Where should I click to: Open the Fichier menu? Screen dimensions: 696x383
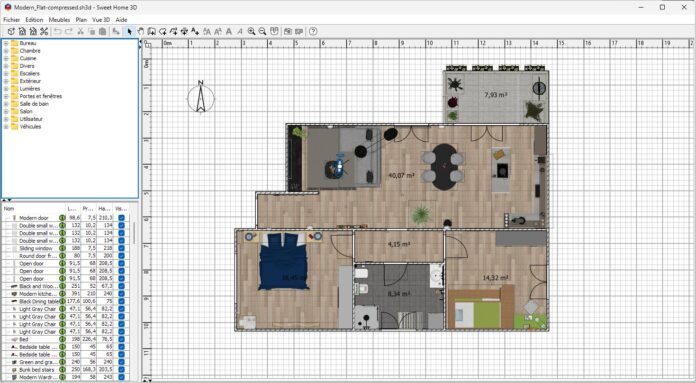pos(12,20)
